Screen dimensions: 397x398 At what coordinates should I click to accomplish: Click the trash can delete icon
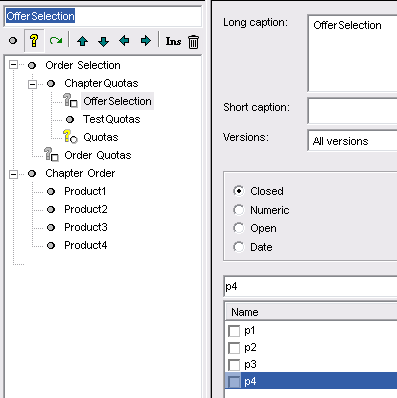[x=193, y=42]
